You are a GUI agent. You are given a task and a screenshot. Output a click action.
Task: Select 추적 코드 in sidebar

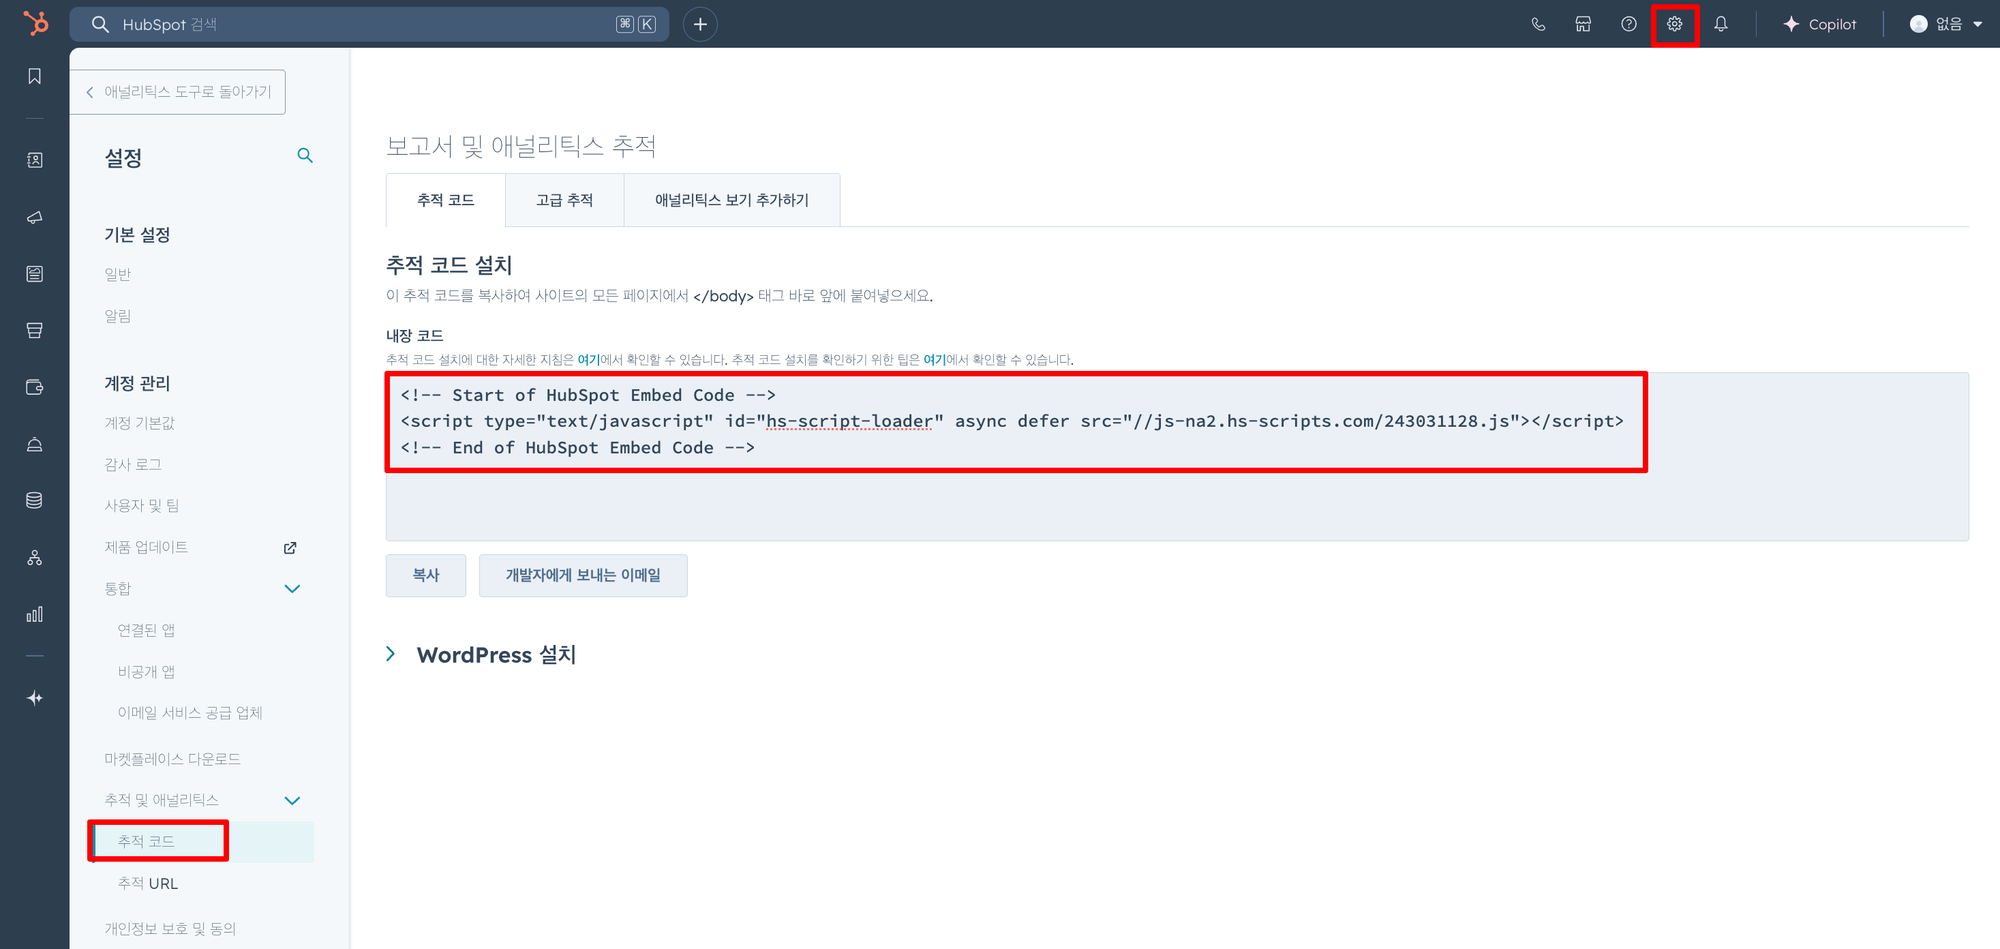coord(146,842)
